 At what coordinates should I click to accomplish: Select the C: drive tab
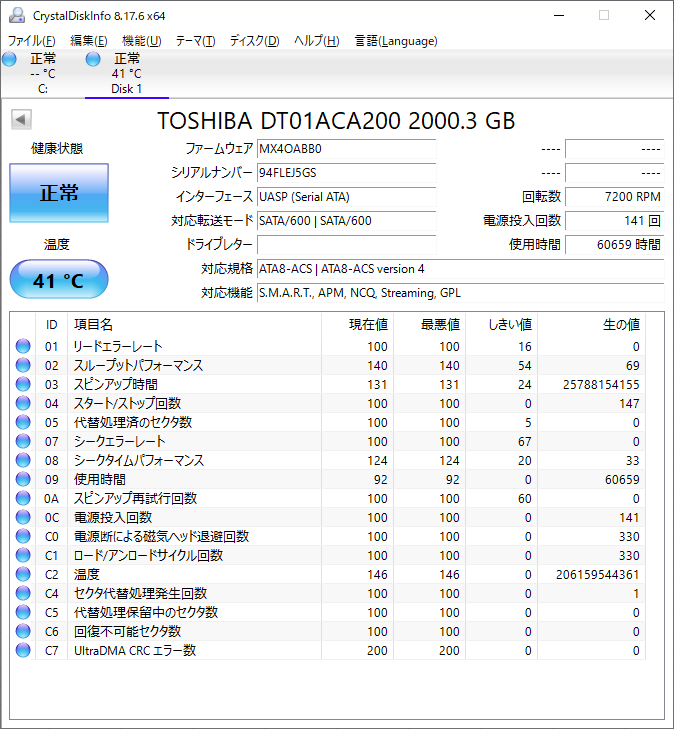point(43,73)
